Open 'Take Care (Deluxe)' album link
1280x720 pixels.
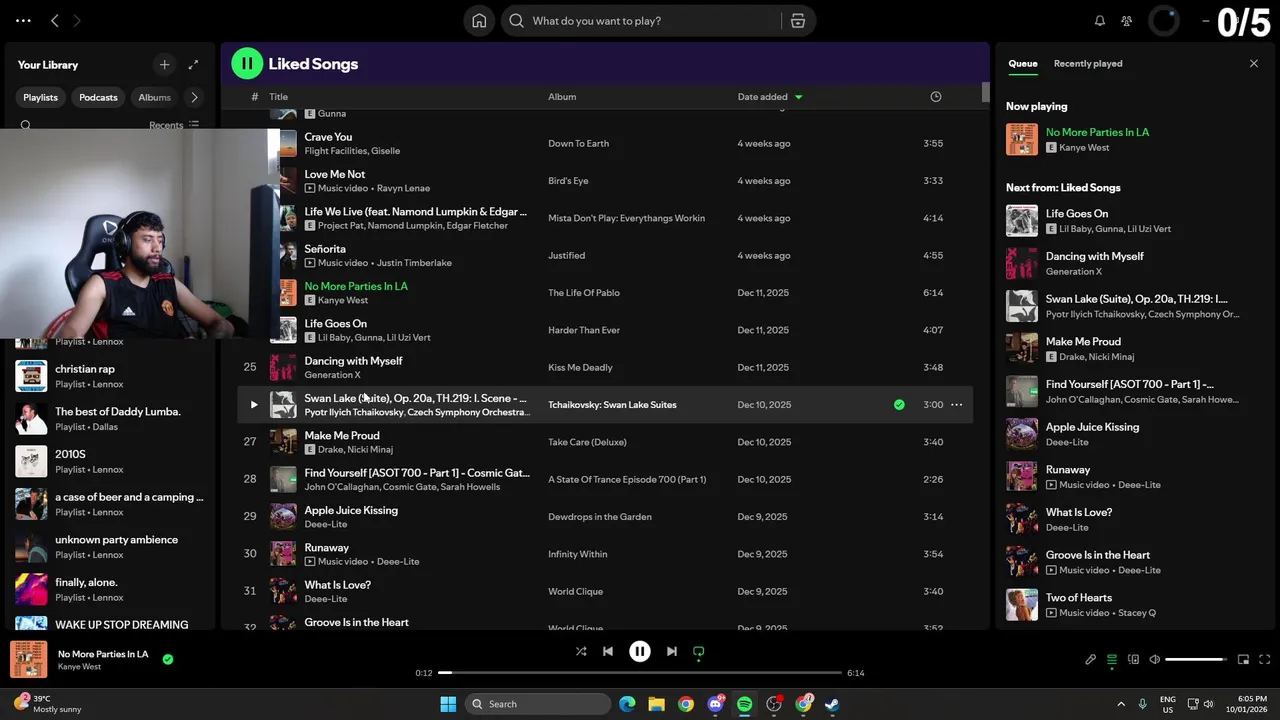(587, 442)
